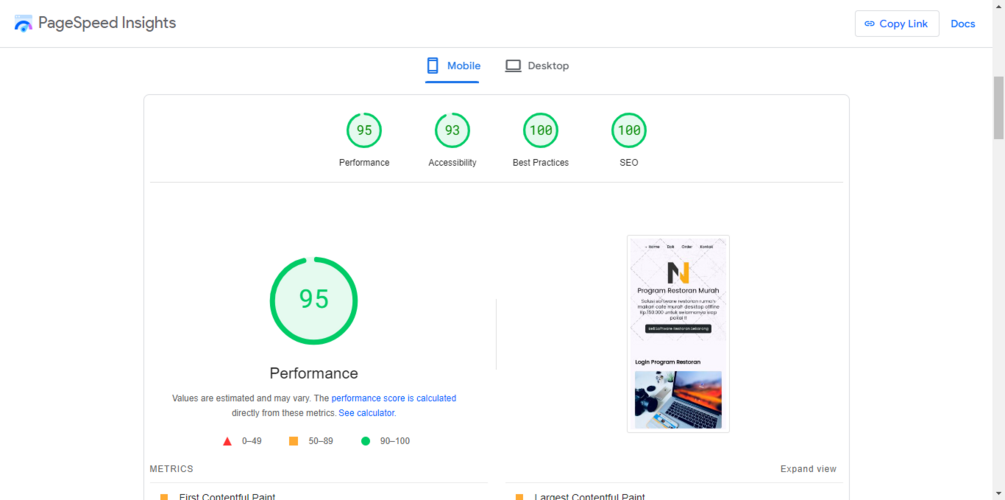Click the Accessibility label

tap(453, 163)
